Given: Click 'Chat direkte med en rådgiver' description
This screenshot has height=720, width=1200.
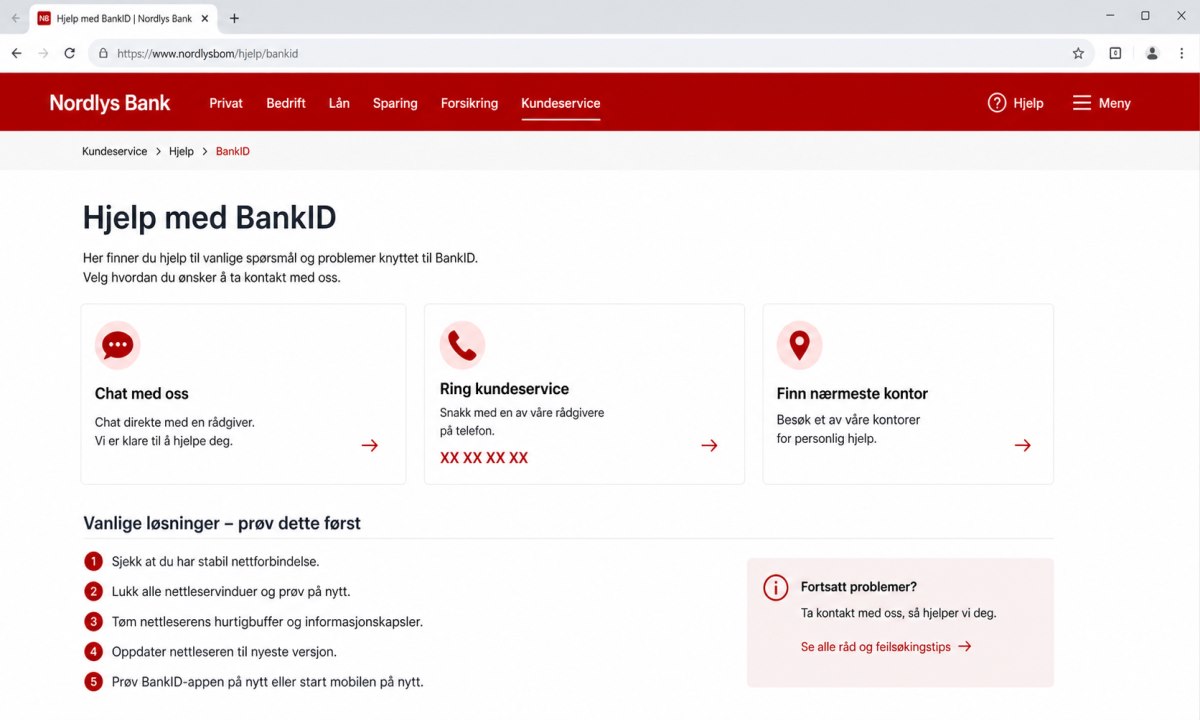Looking at the screenshot, I should pos(175,423).
